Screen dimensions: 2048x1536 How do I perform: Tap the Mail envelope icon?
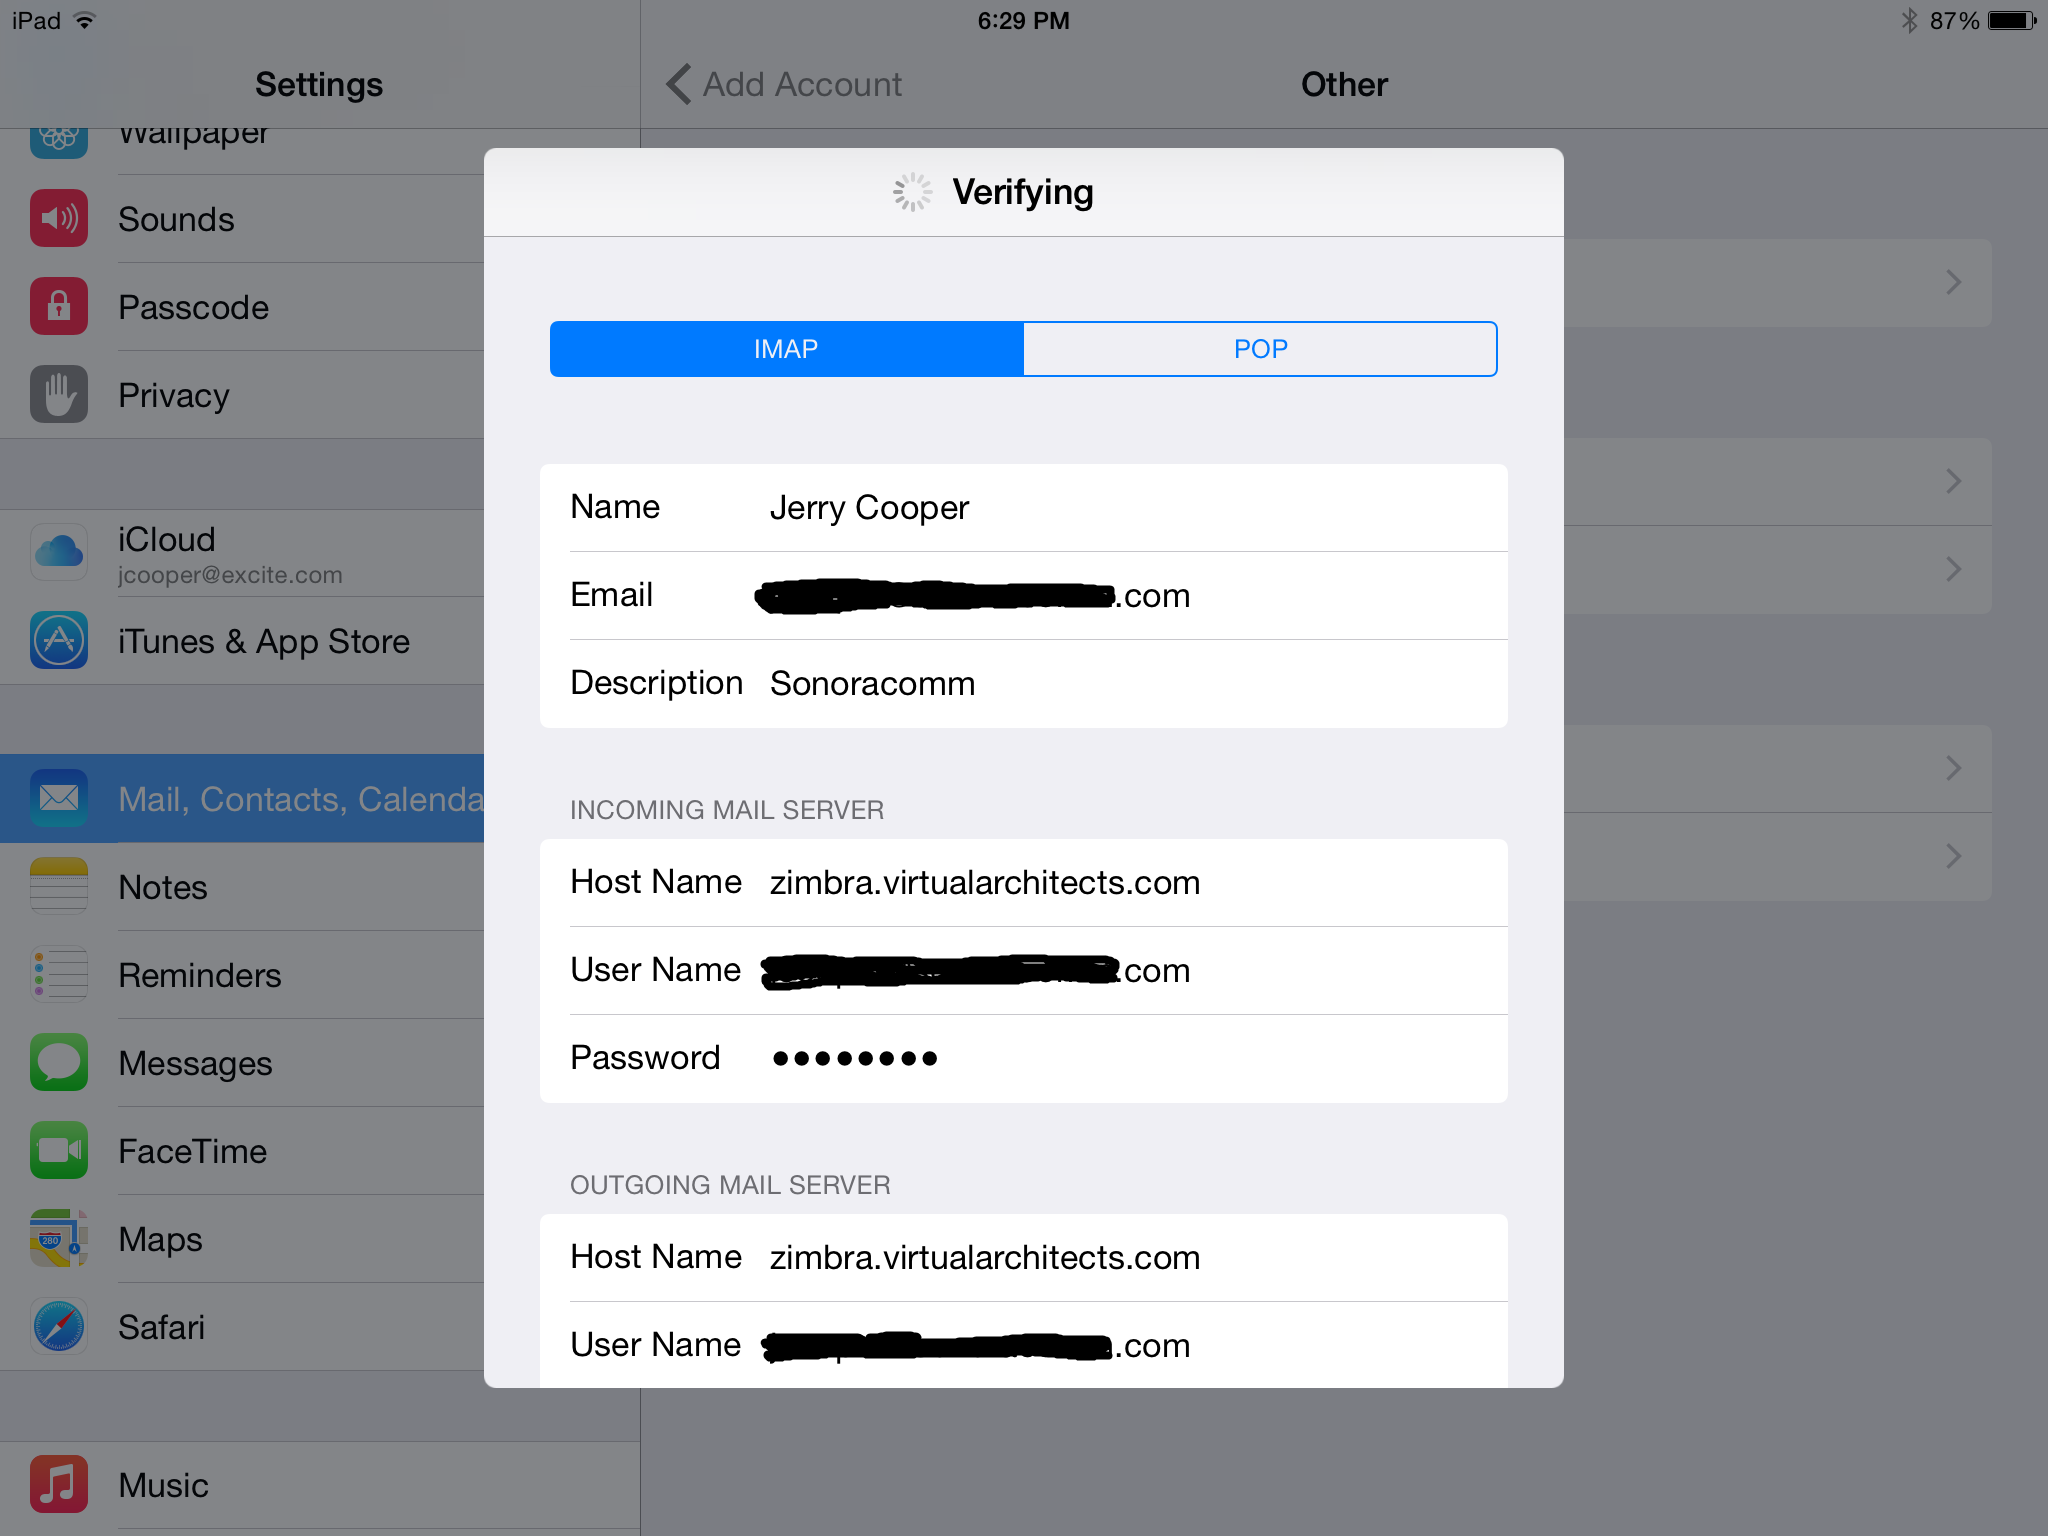tap(59, 798)
